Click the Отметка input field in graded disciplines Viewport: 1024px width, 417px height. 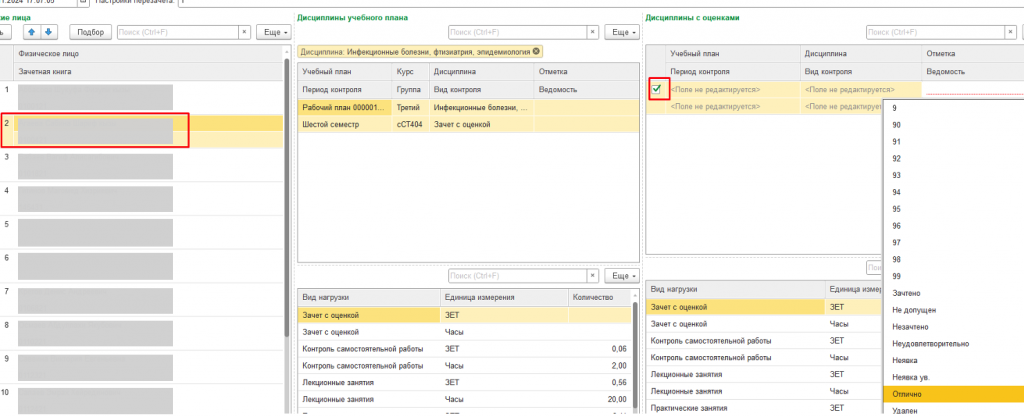click(x=970, y=90)
